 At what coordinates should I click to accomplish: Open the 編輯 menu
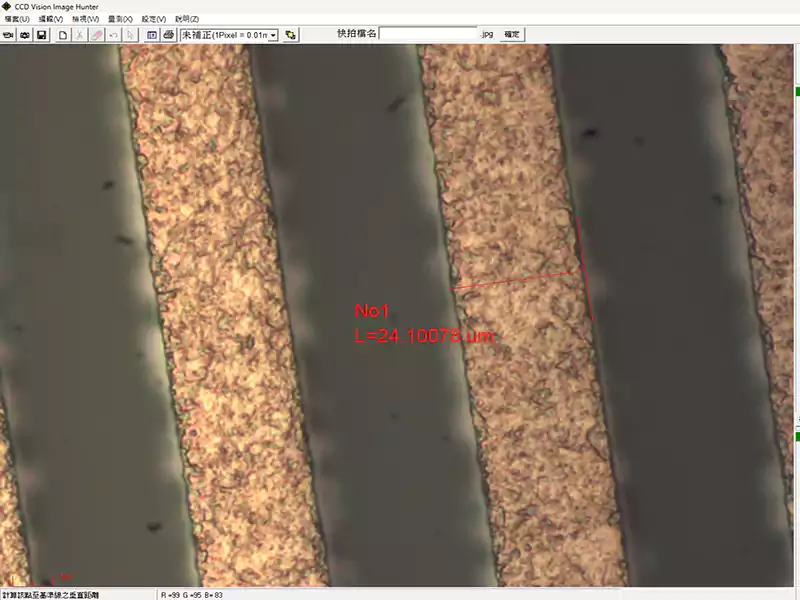51,19
